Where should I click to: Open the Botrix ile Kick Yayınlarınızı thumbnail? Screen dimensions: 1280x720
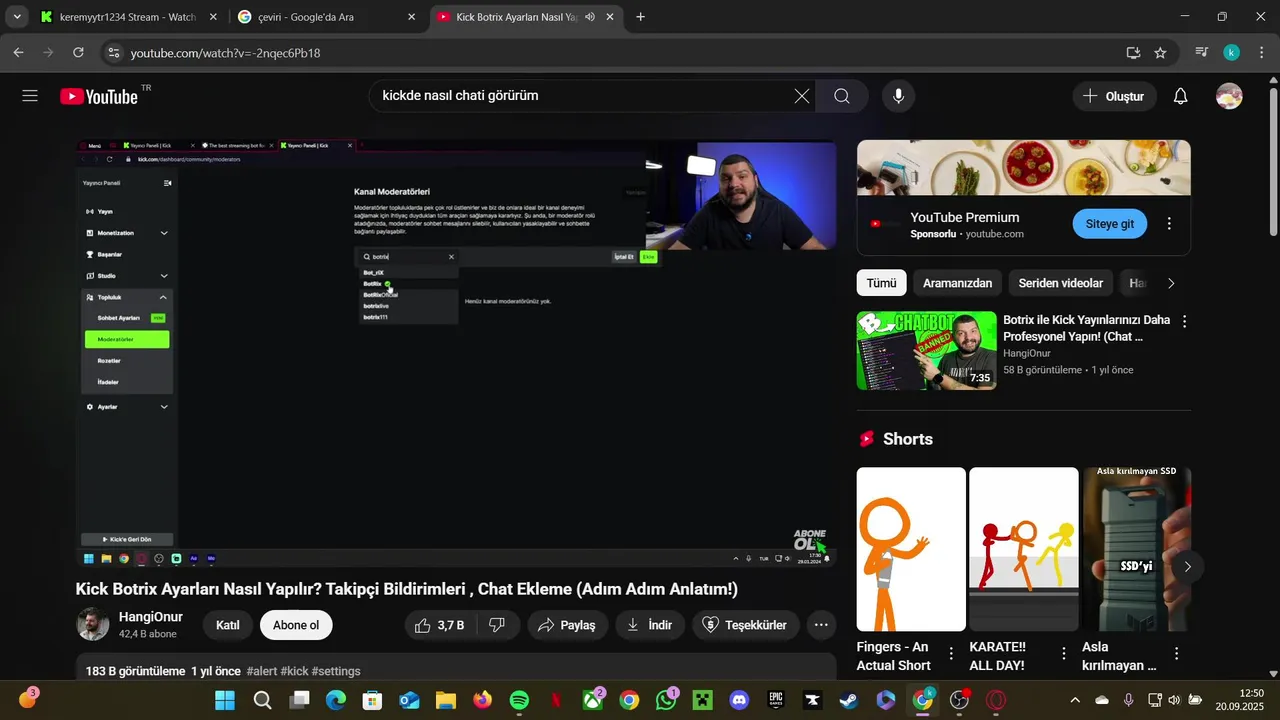tap(927, 350)
